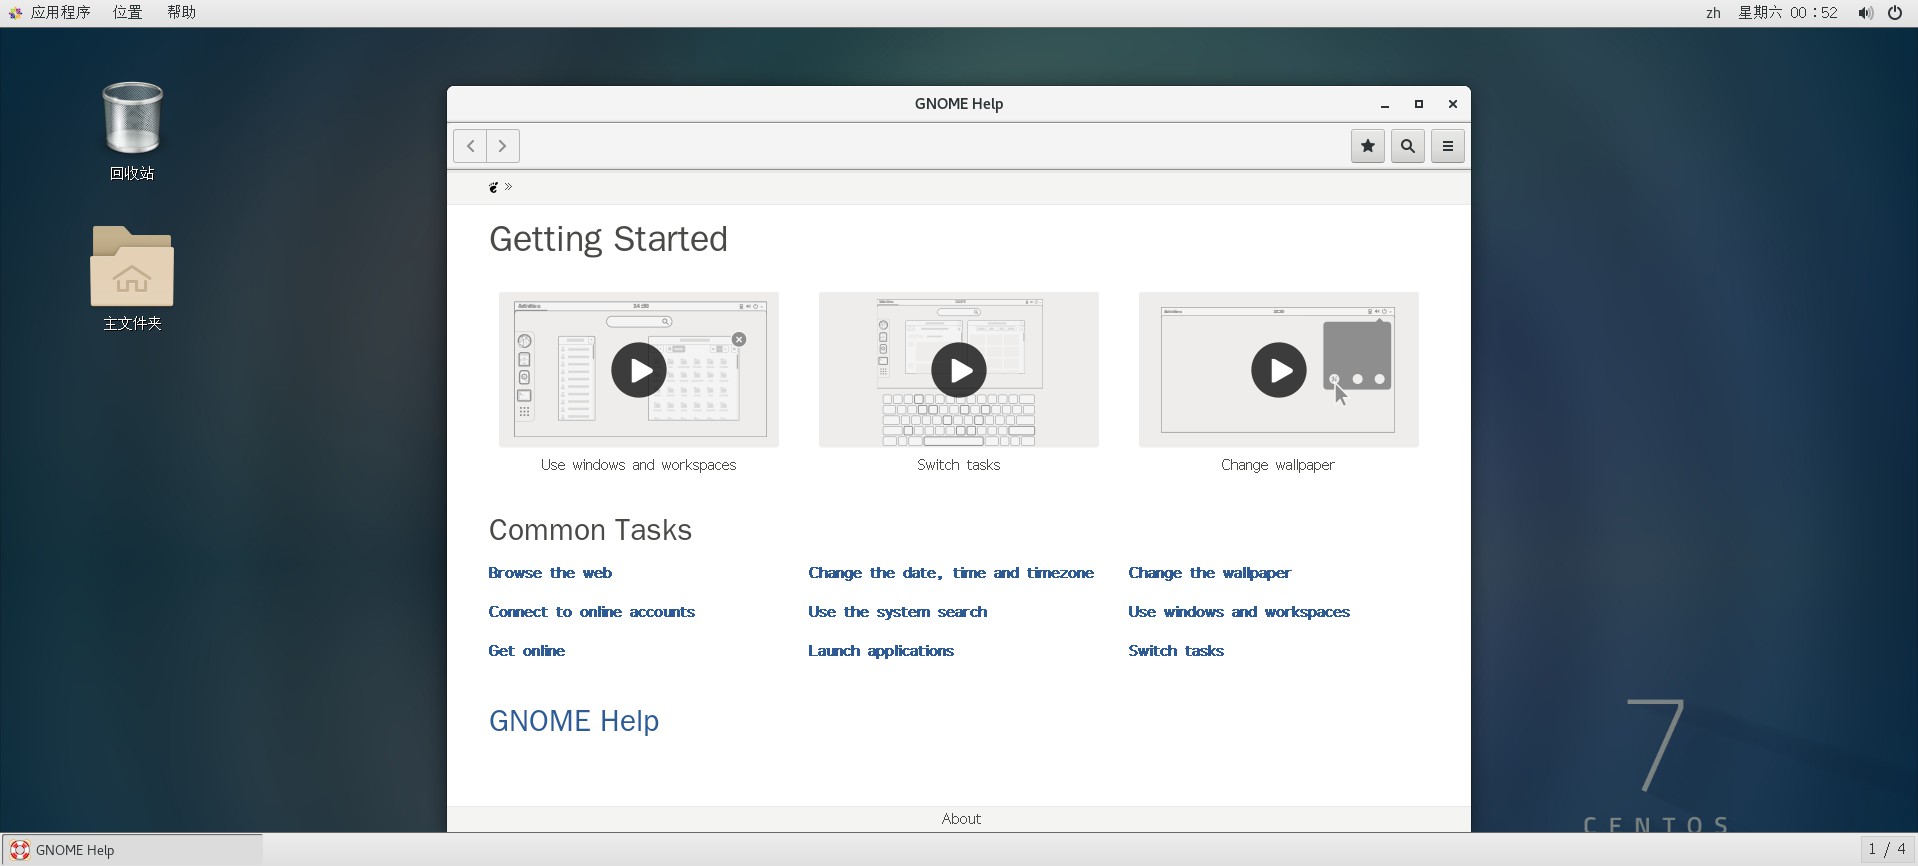
Task: Play the Change wallpaper video
Action: tap(1279, 370)
